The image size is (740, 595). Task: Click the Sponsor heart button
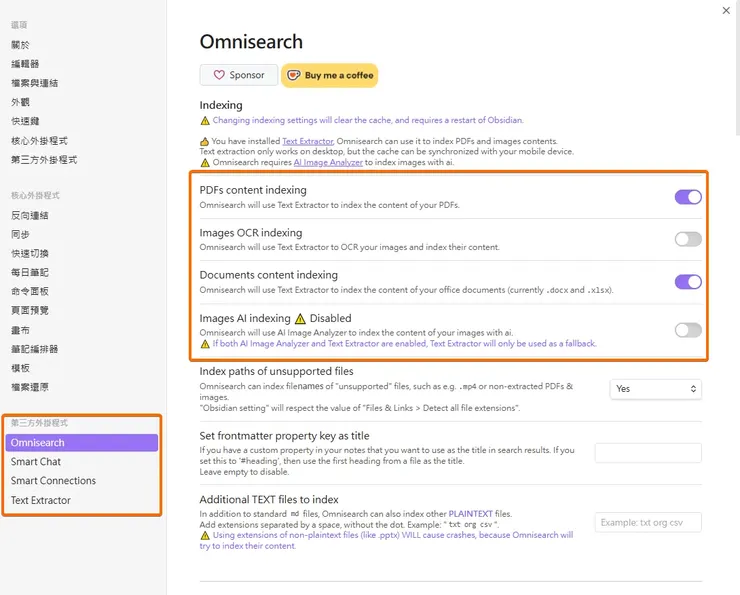coord(239,75)
